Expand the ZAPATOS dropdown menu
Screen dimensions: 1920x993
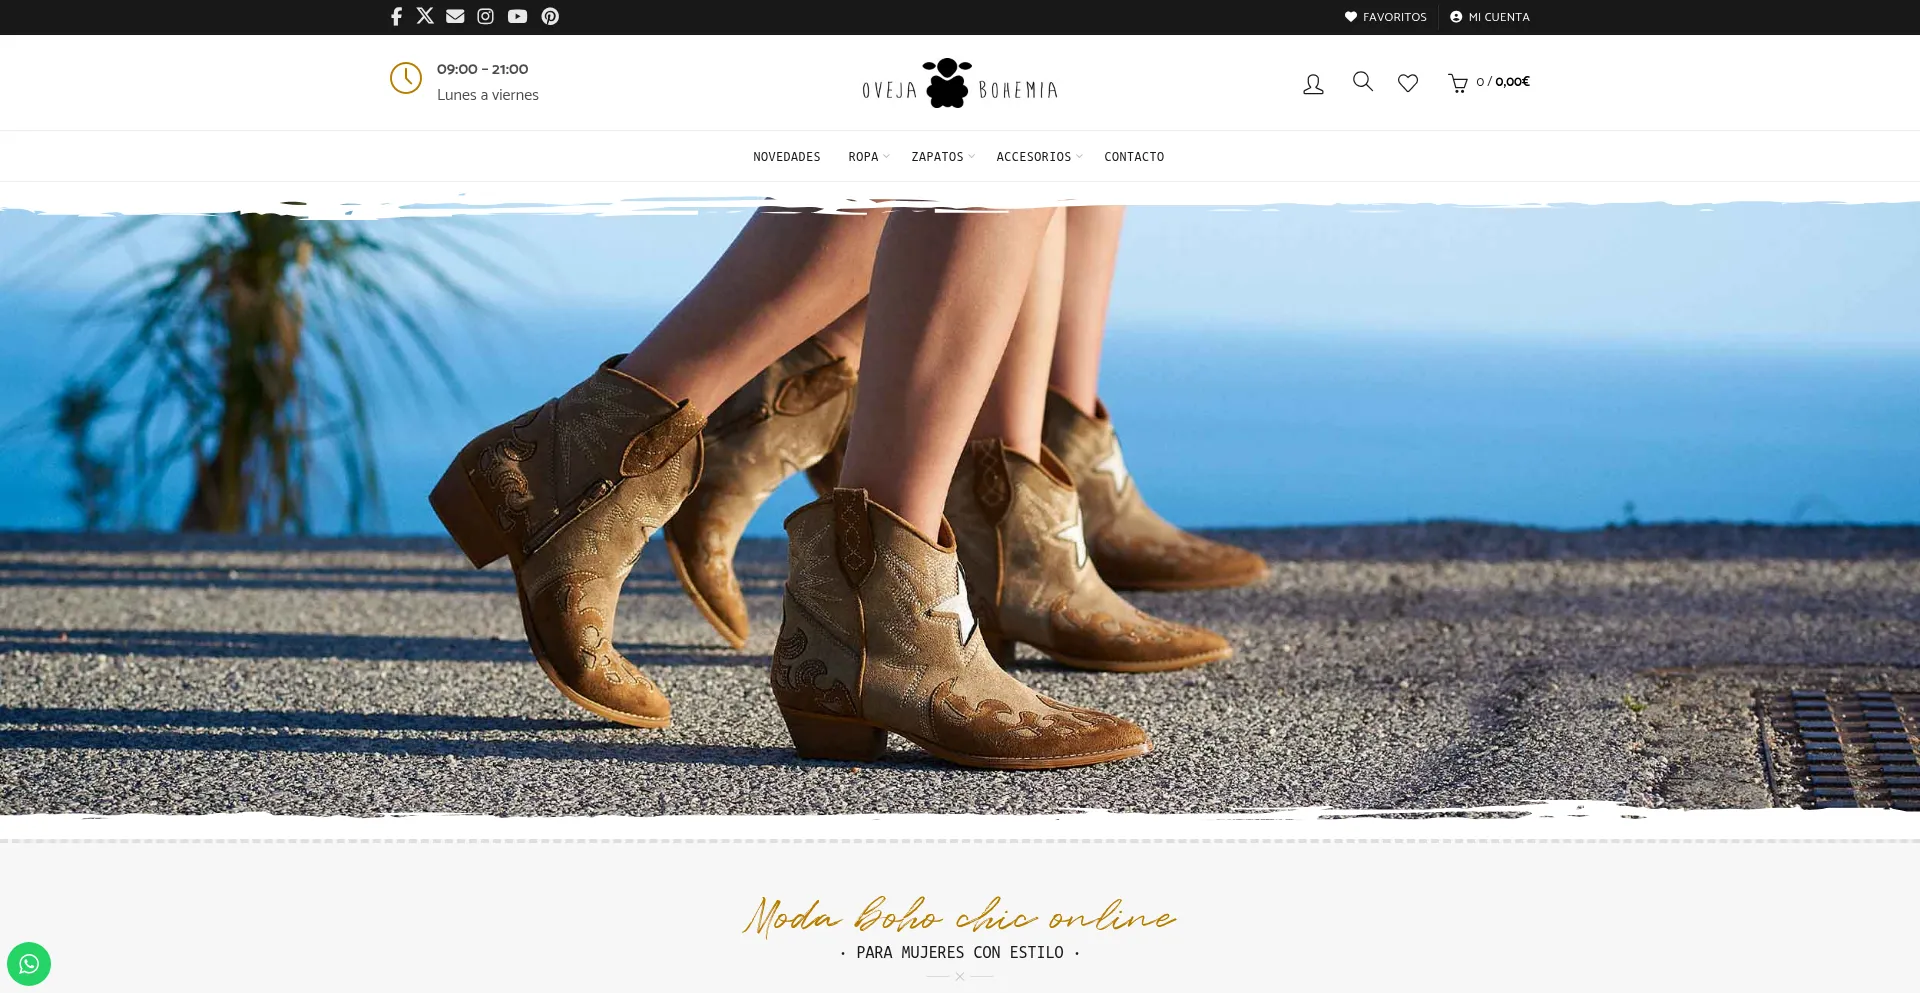[940, 157]
